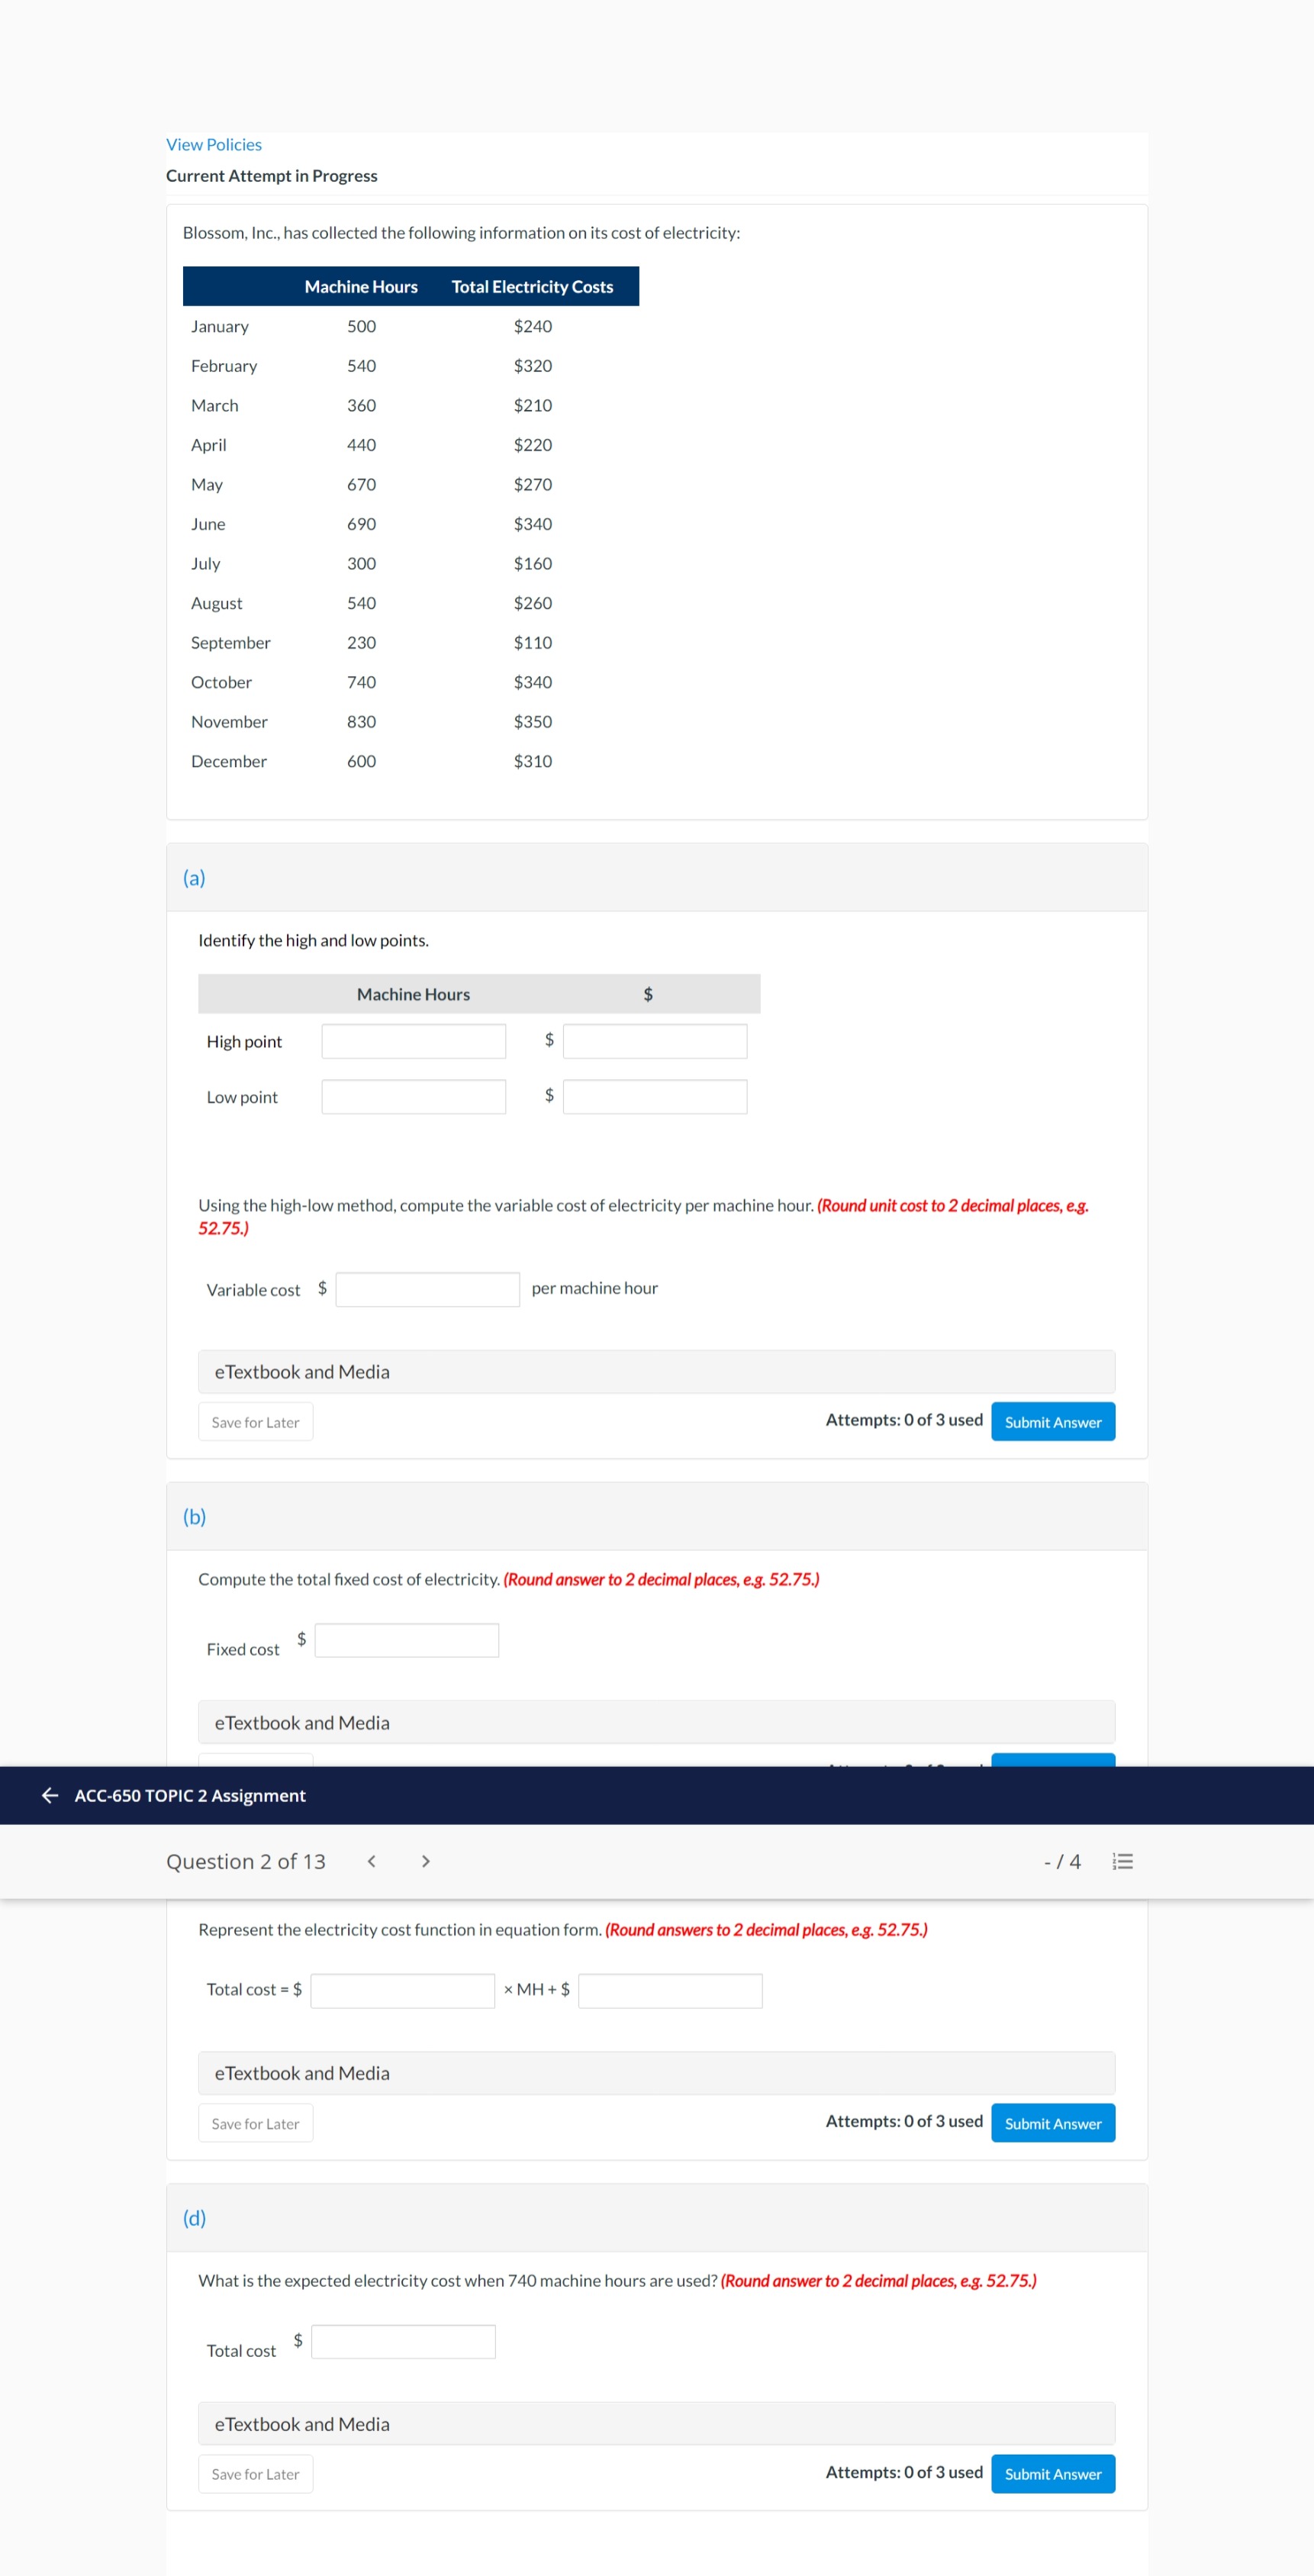Viewport: 1314px width, 2576px height.
Task: Click the Variable cost per machine hour field
Action: [427, 1289]
